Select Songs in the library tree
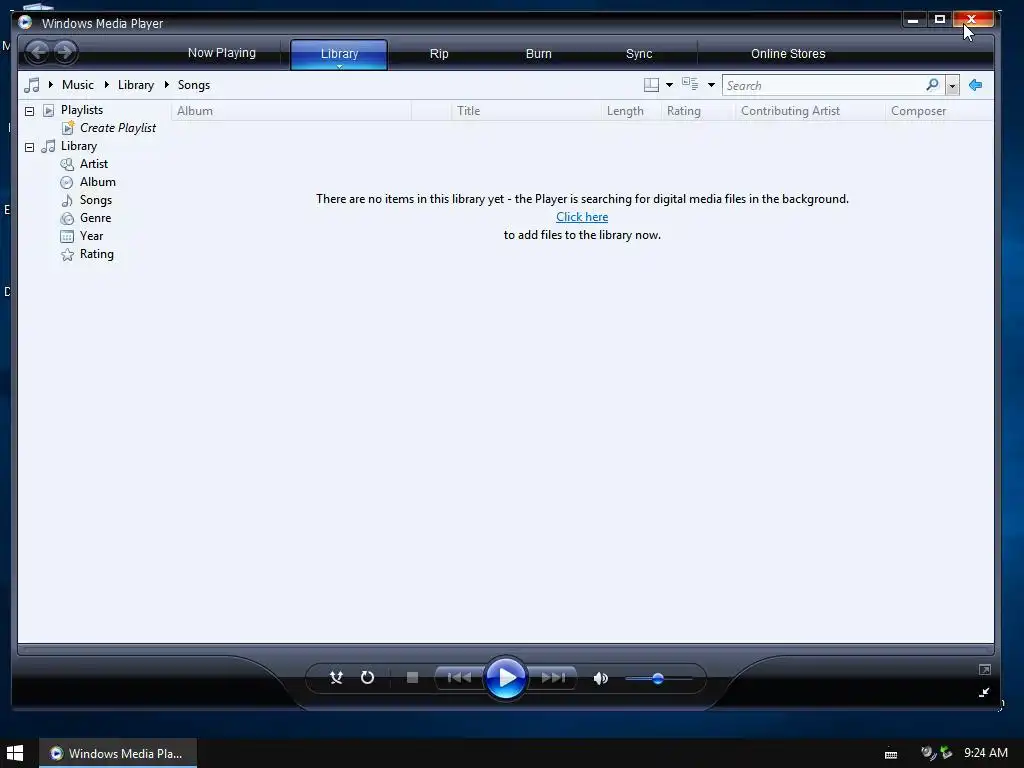This screenshot has height=768, width=1024. [x=95, y=200]
